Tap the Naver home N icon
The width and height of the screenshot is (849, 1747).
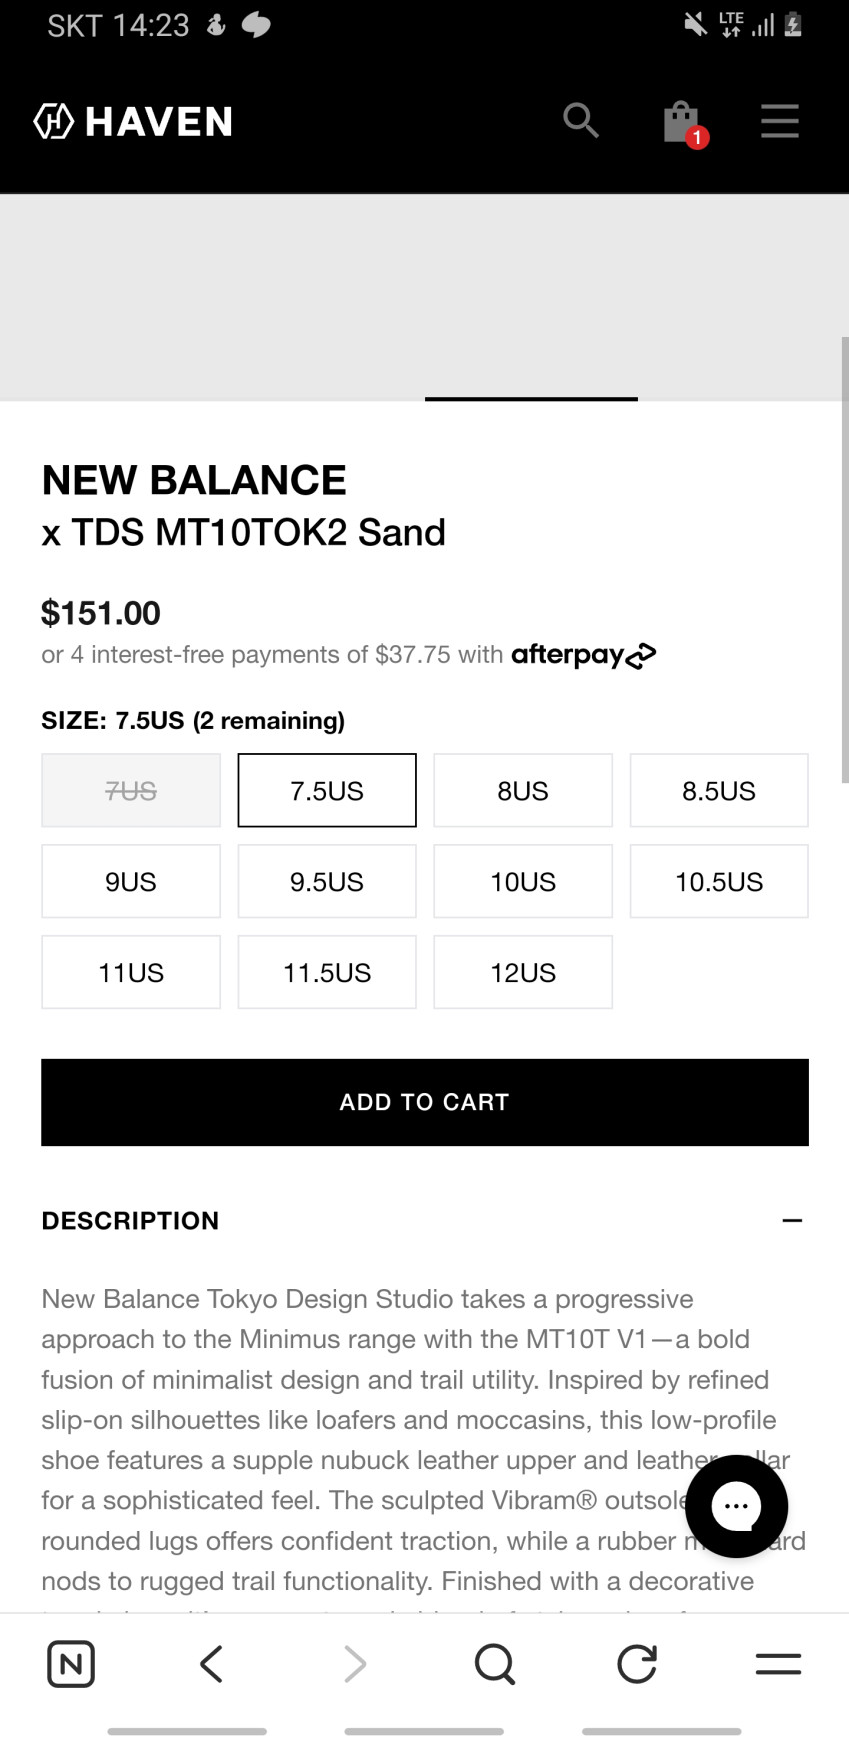click(x=71, y=1664)
